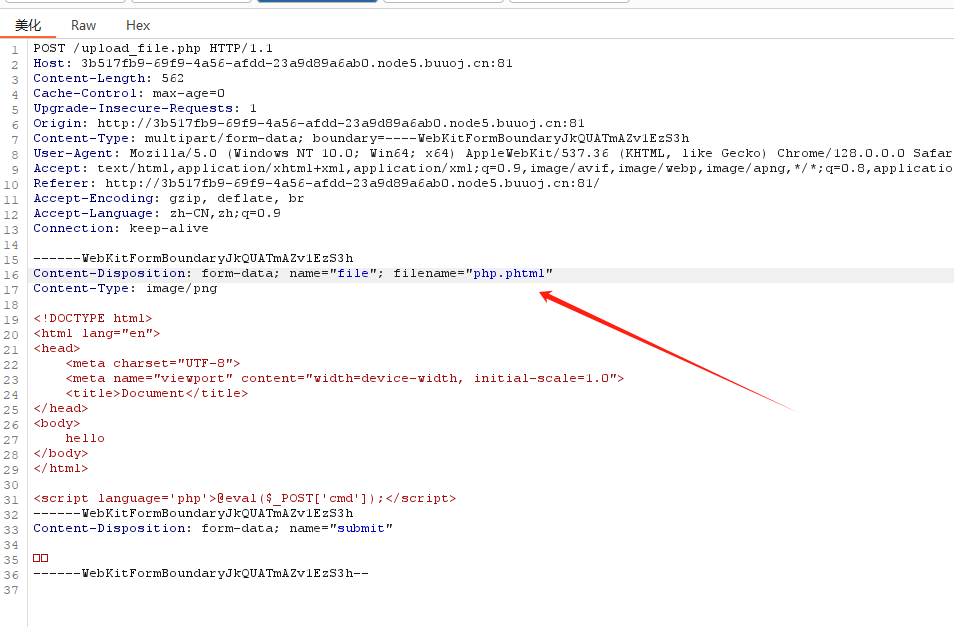Switch to the Raw view tab
Screen dimensions: 954x627
point(83,26)
